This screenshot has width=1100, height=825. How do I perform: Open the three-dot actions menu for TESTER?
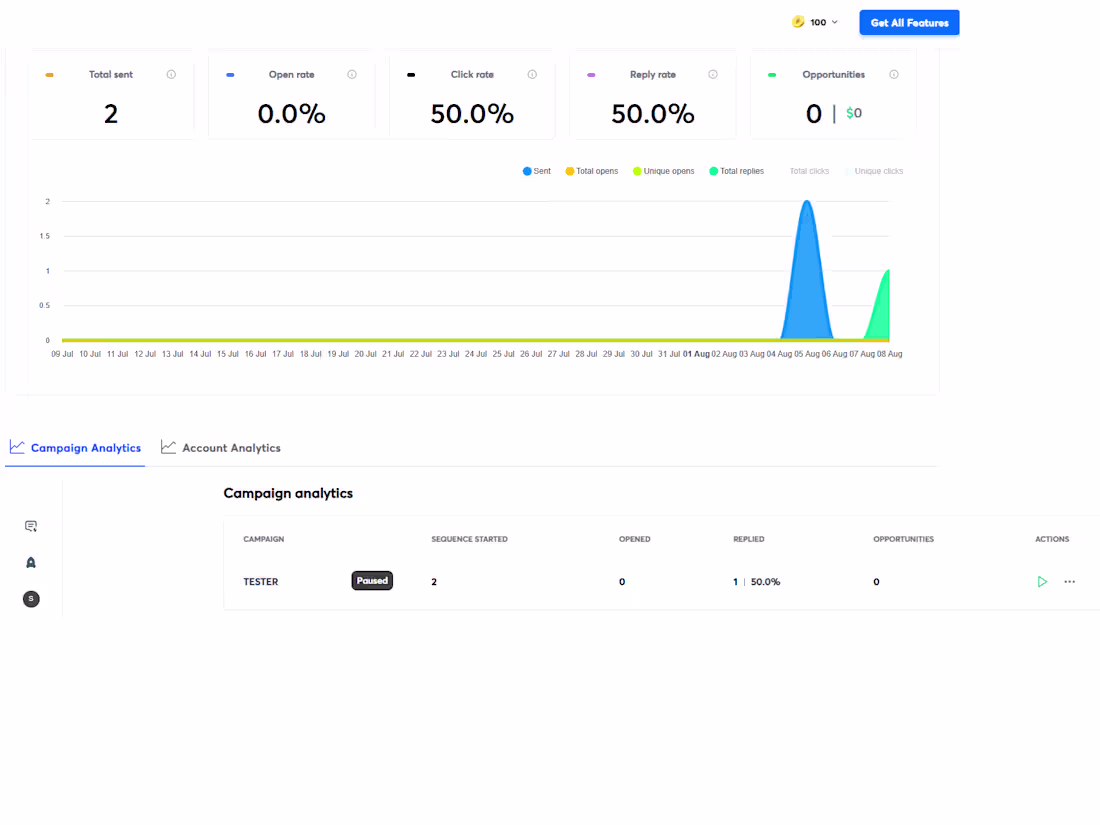1069,581
